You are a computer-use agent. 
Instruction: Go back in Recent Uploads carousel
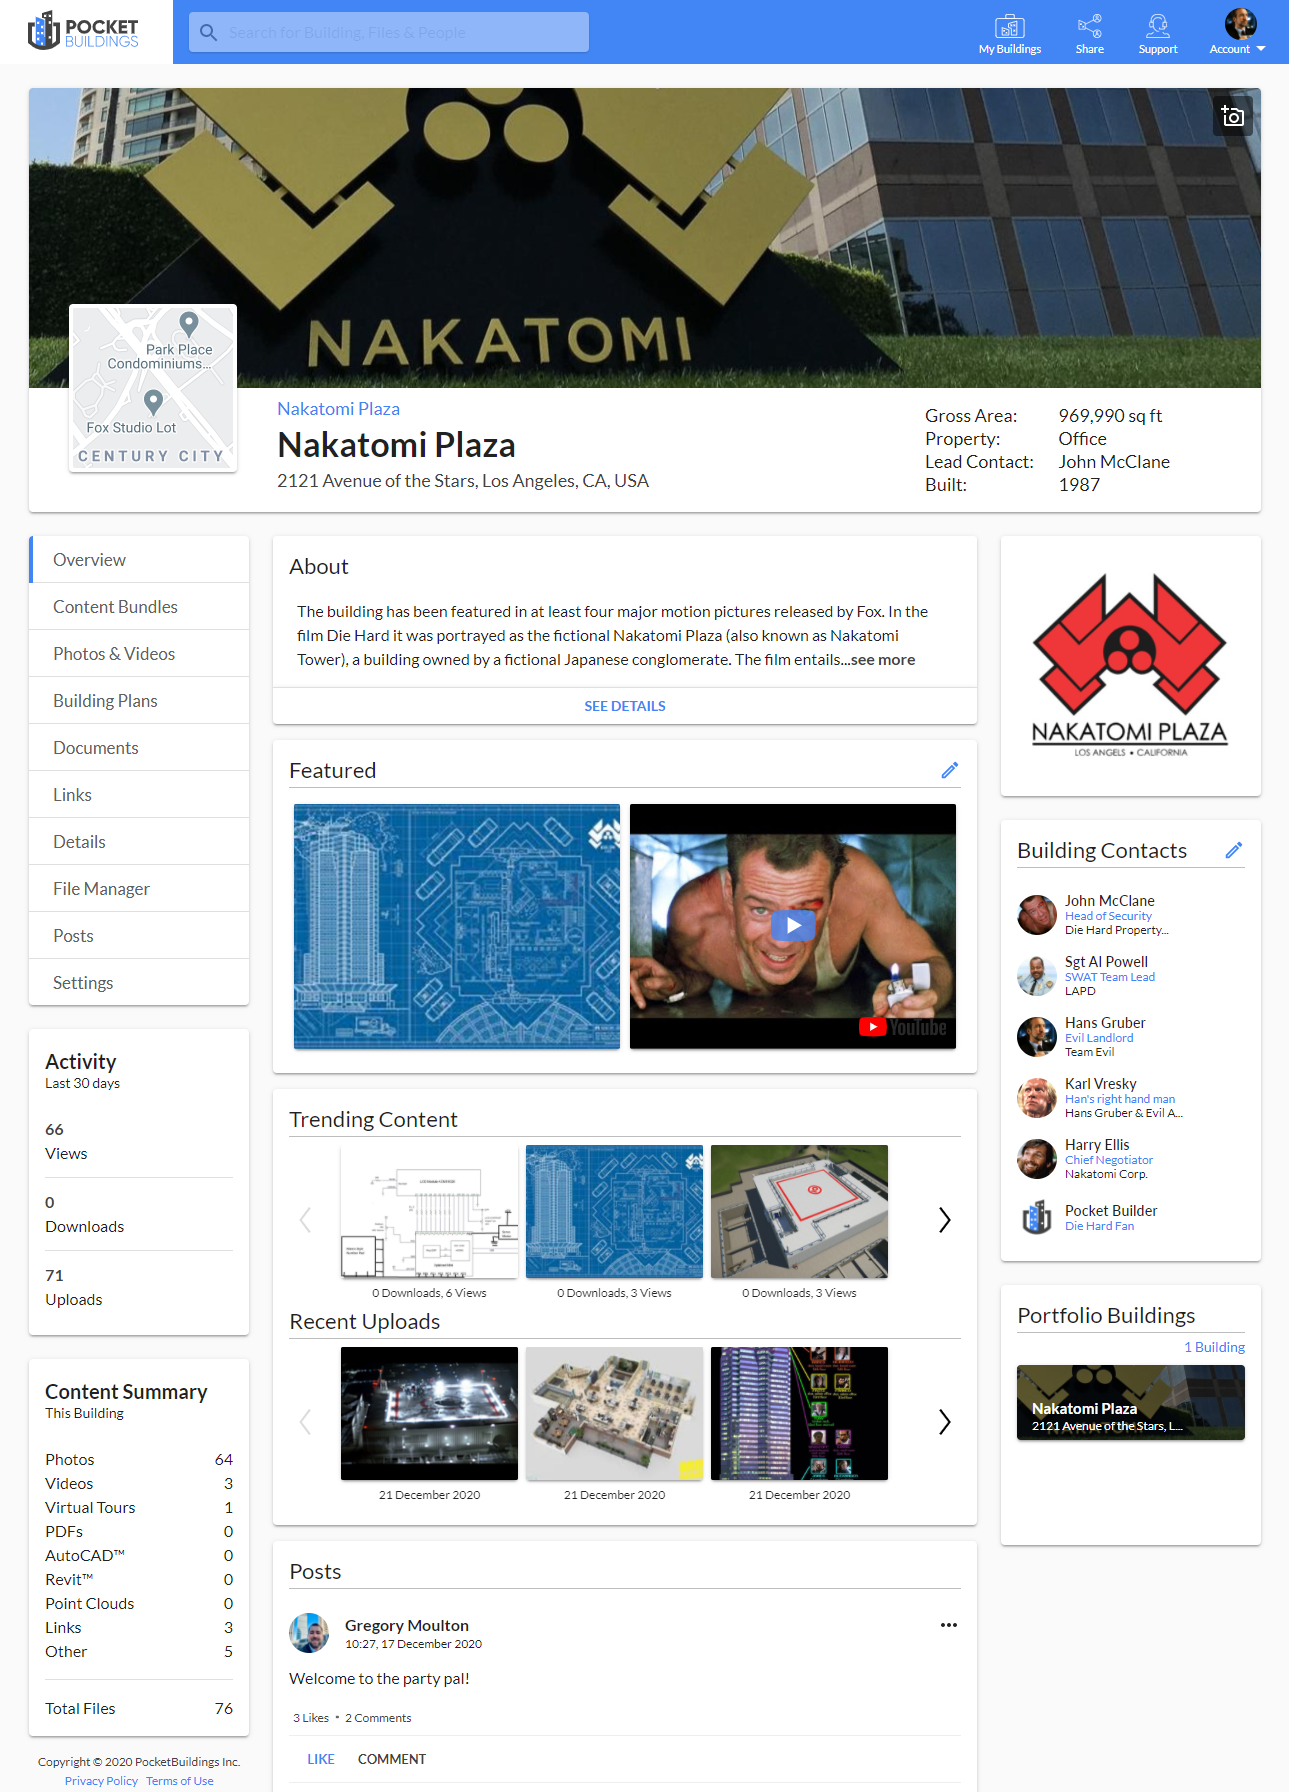click(x=306, y=1422)
